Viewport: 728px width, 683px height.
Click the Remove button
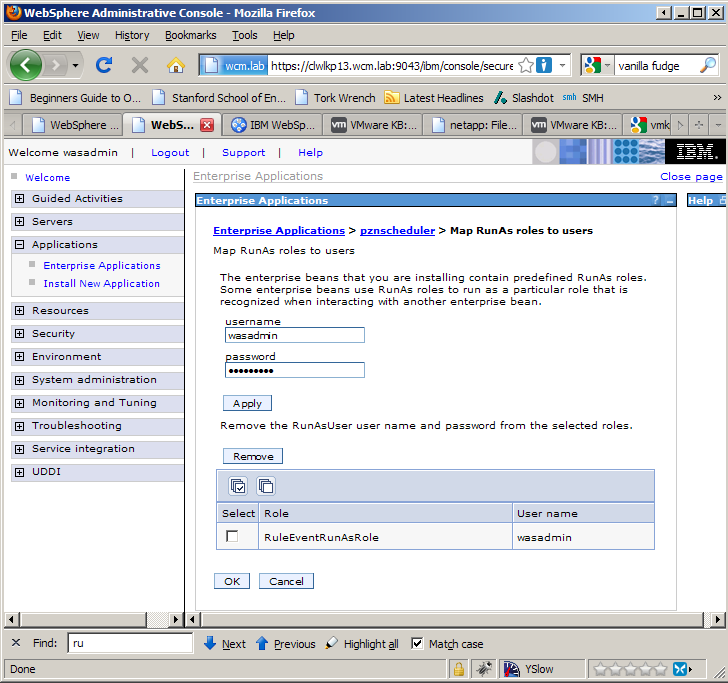[253, 456]
